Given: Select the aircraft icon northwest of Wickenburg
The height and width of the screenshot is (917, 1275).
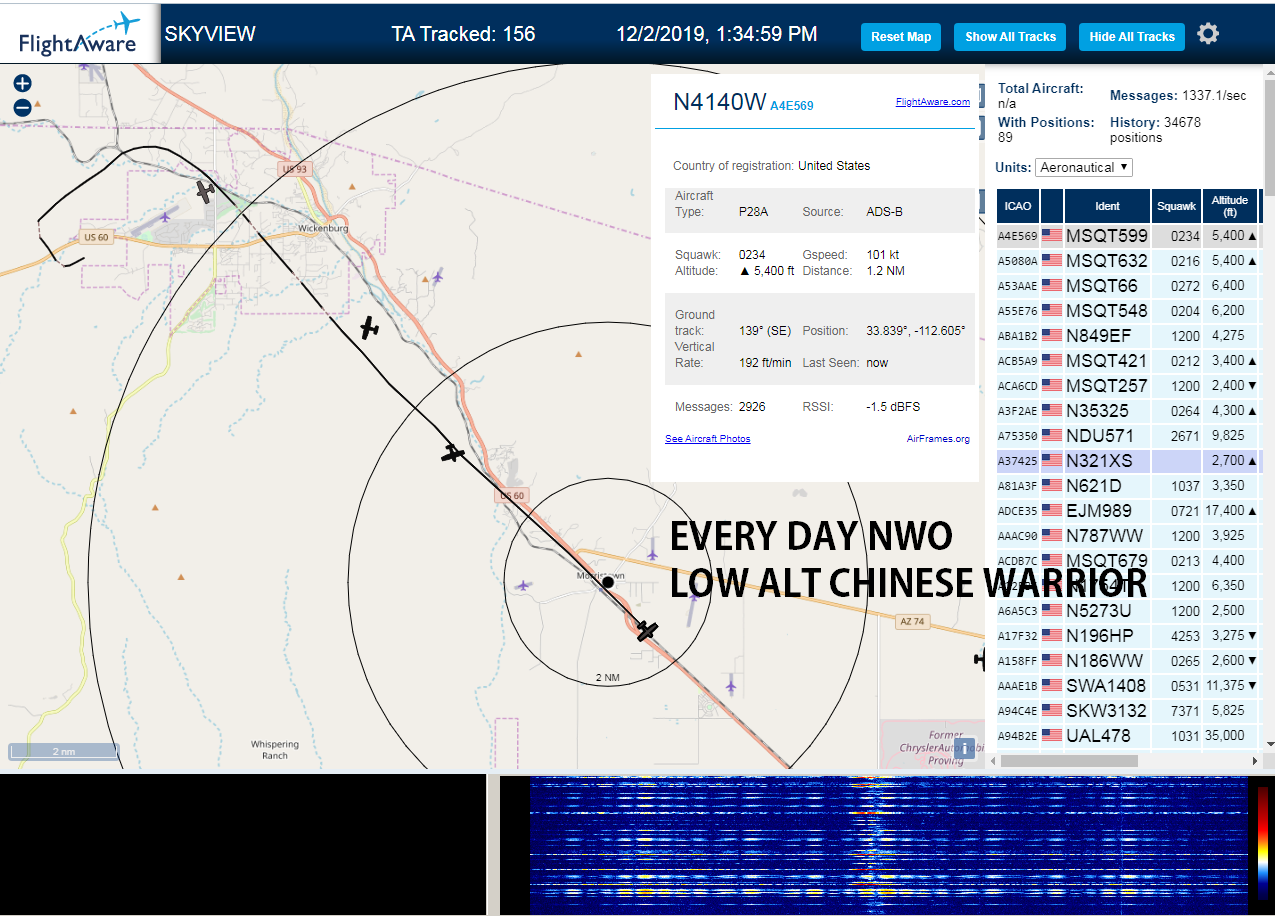Looking at the screenshot, I should coord(205,191).
